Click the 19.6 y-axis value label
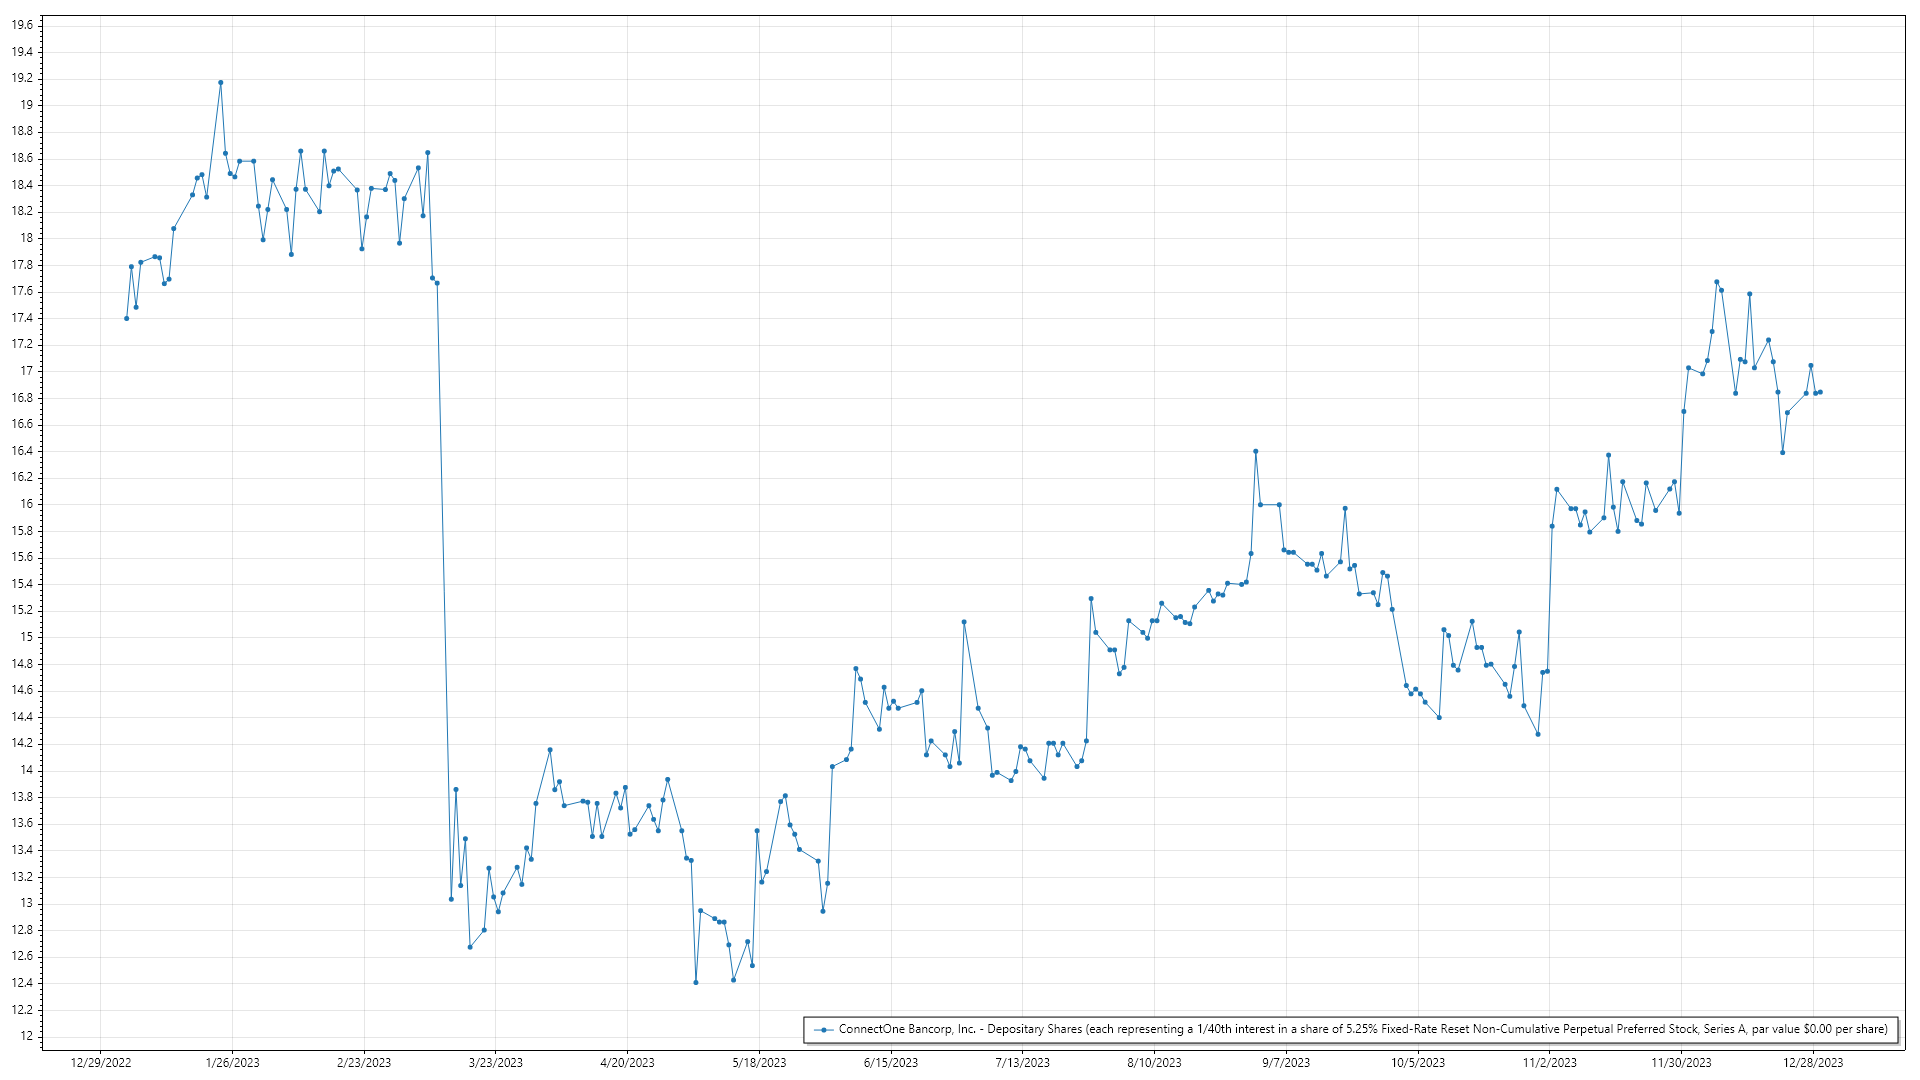Image resolution: width=1920 pixels, height=1080 pixels. 22,25
